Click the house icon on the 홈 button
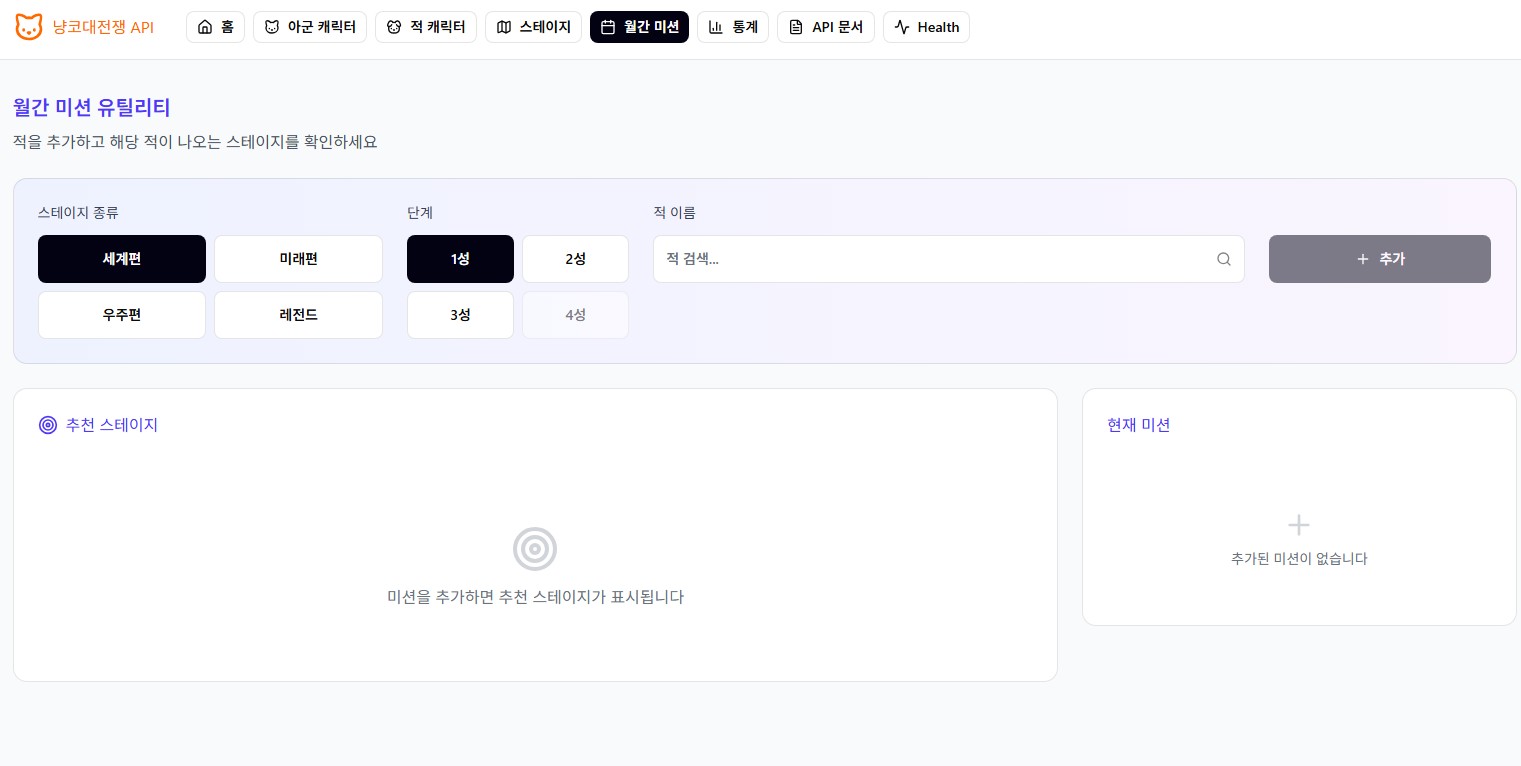Image resolution: width=1521 pixels, height=766 pixels. [x=205, y=27]
